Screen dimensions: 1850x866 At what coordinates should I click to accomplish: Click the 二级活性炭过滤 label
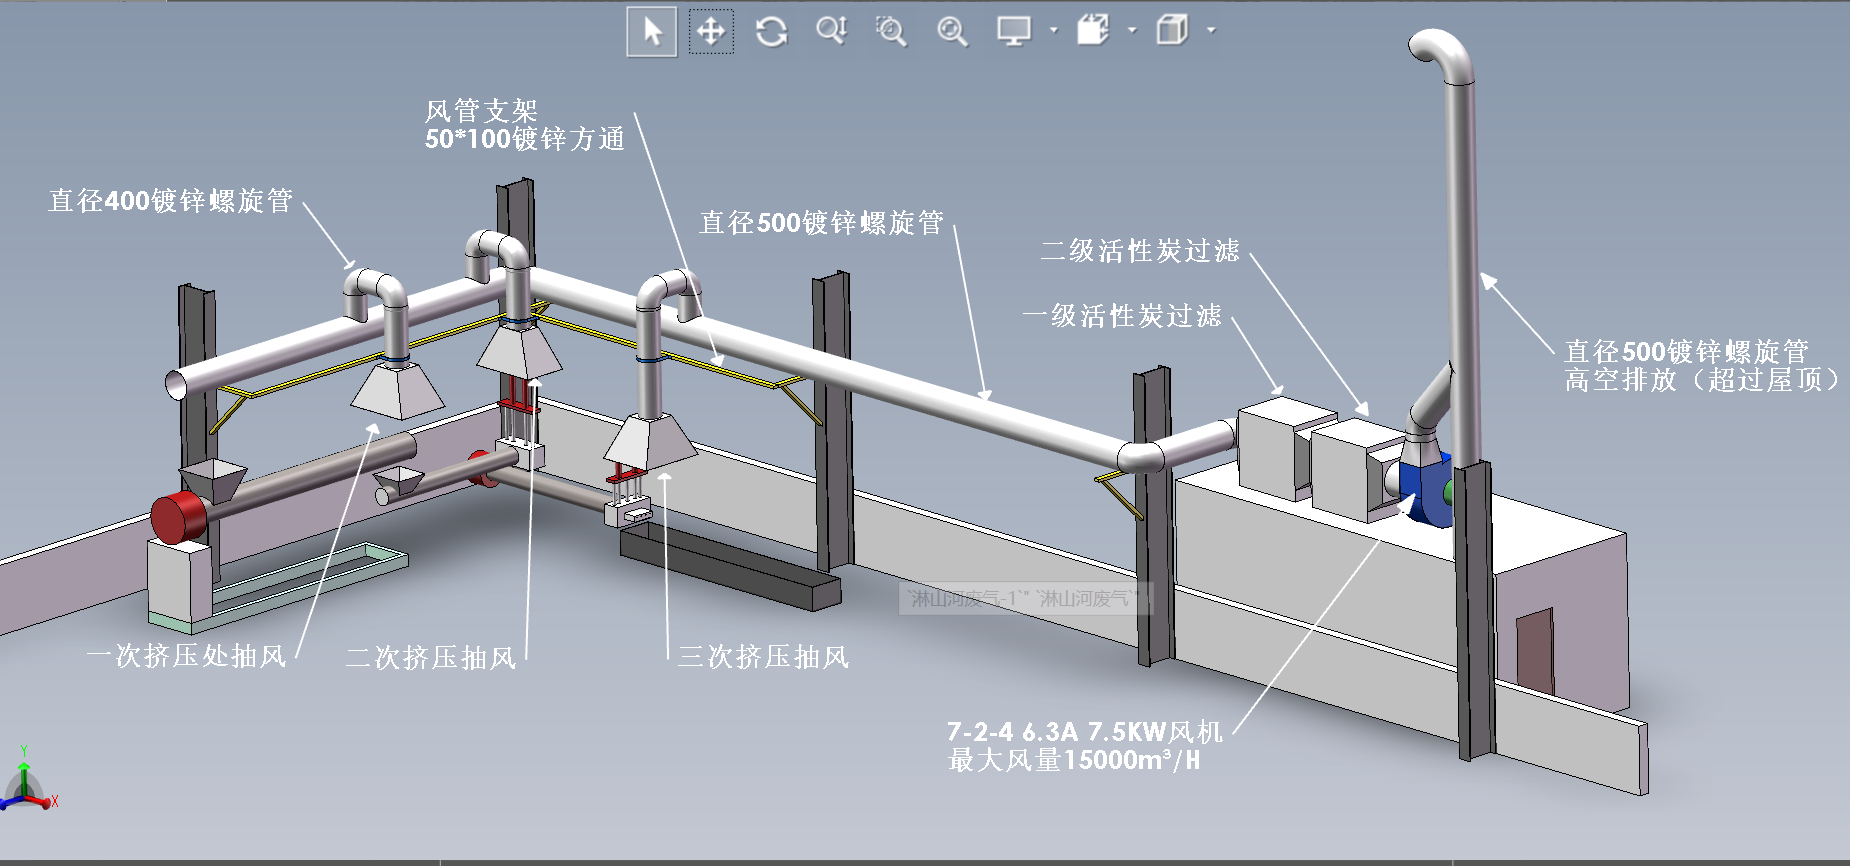coord(1140,250)
